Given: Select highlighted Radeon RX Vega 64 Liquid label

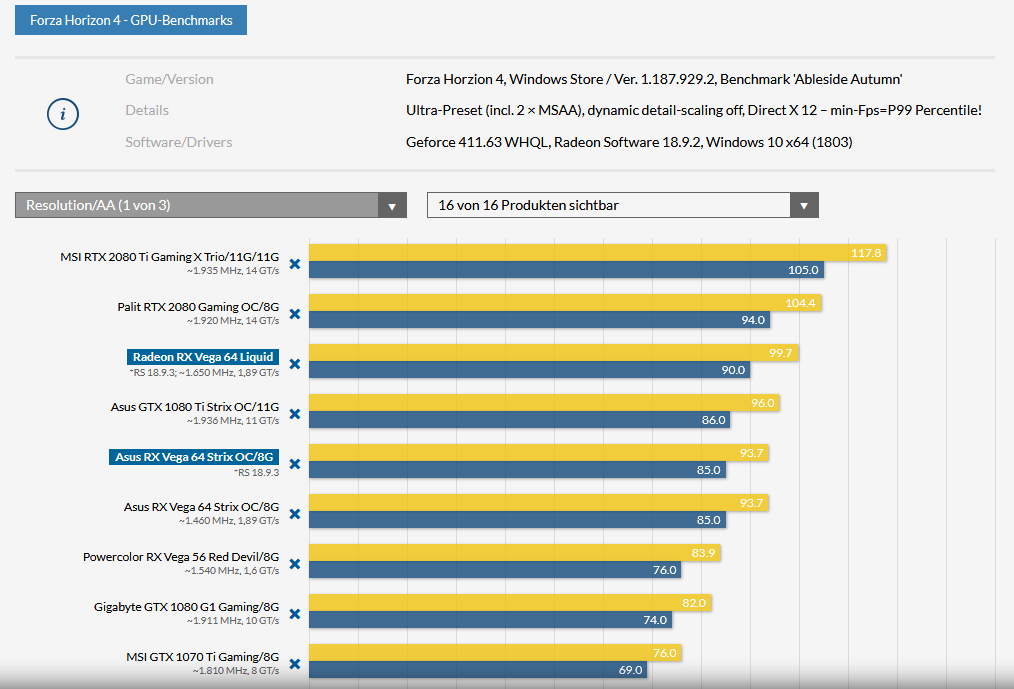Looking at the screenshot, I should point(203,357).
